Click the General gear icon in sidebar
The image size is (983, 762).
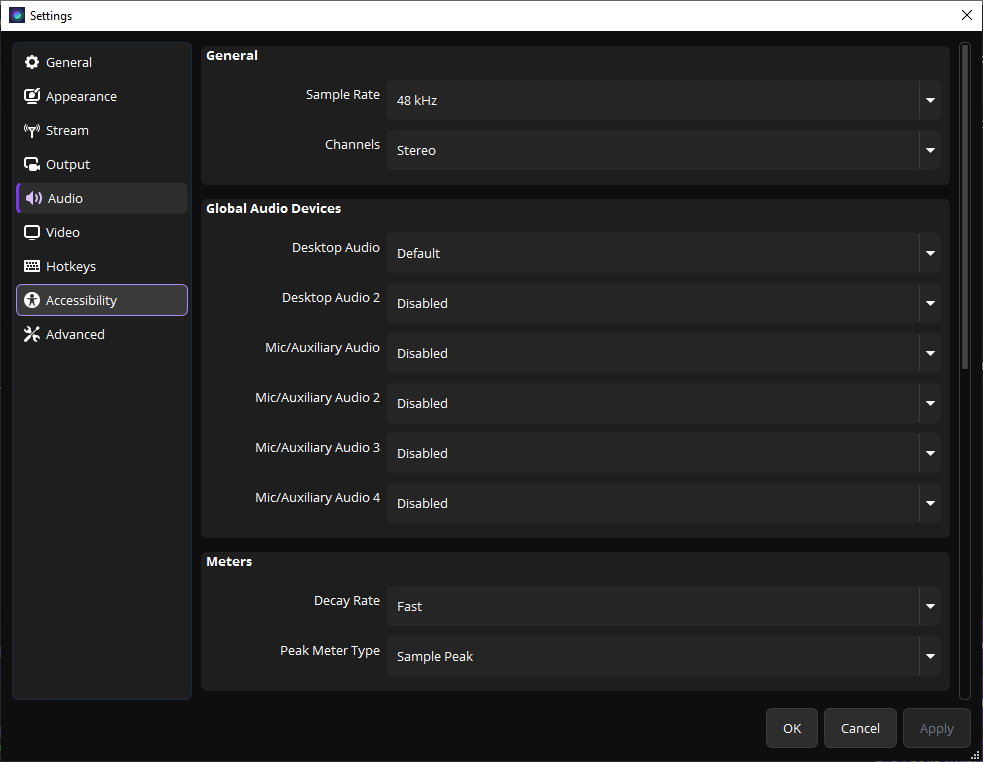click(x=32, y=62)
